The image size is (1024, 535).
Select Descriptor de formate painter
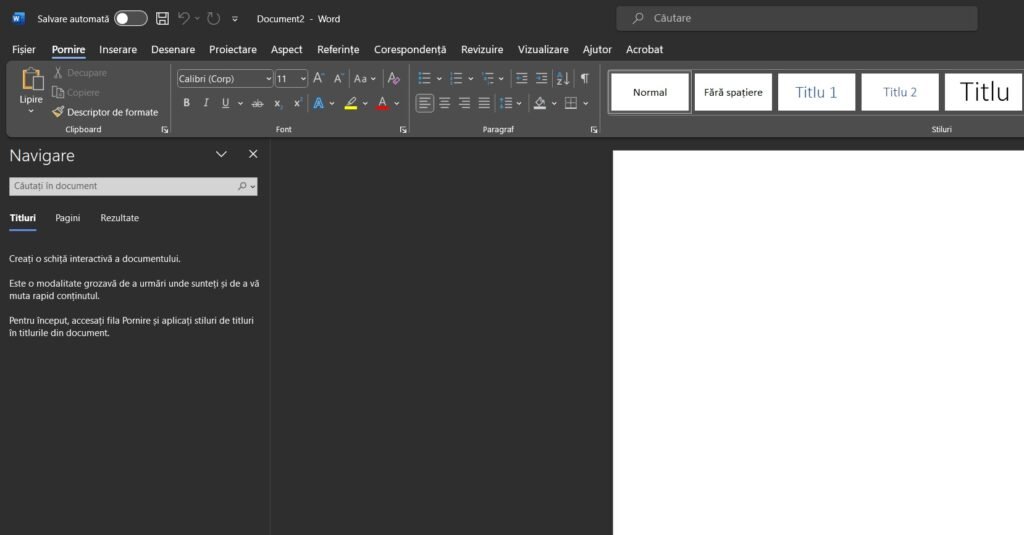[105, 112]
